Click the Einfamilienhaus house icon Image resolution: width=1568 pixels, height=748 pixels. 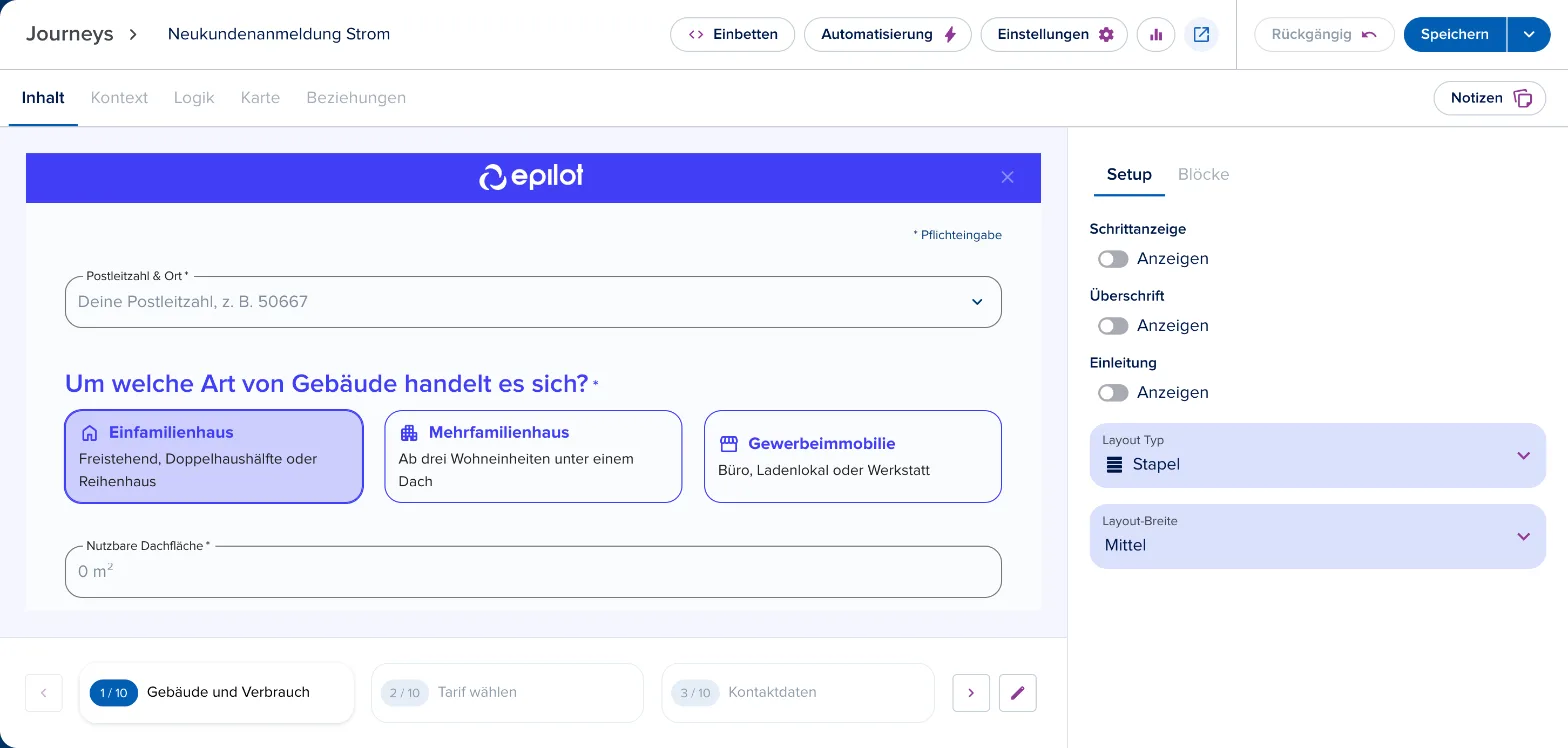pyautogui.click(x=90, y=433)
